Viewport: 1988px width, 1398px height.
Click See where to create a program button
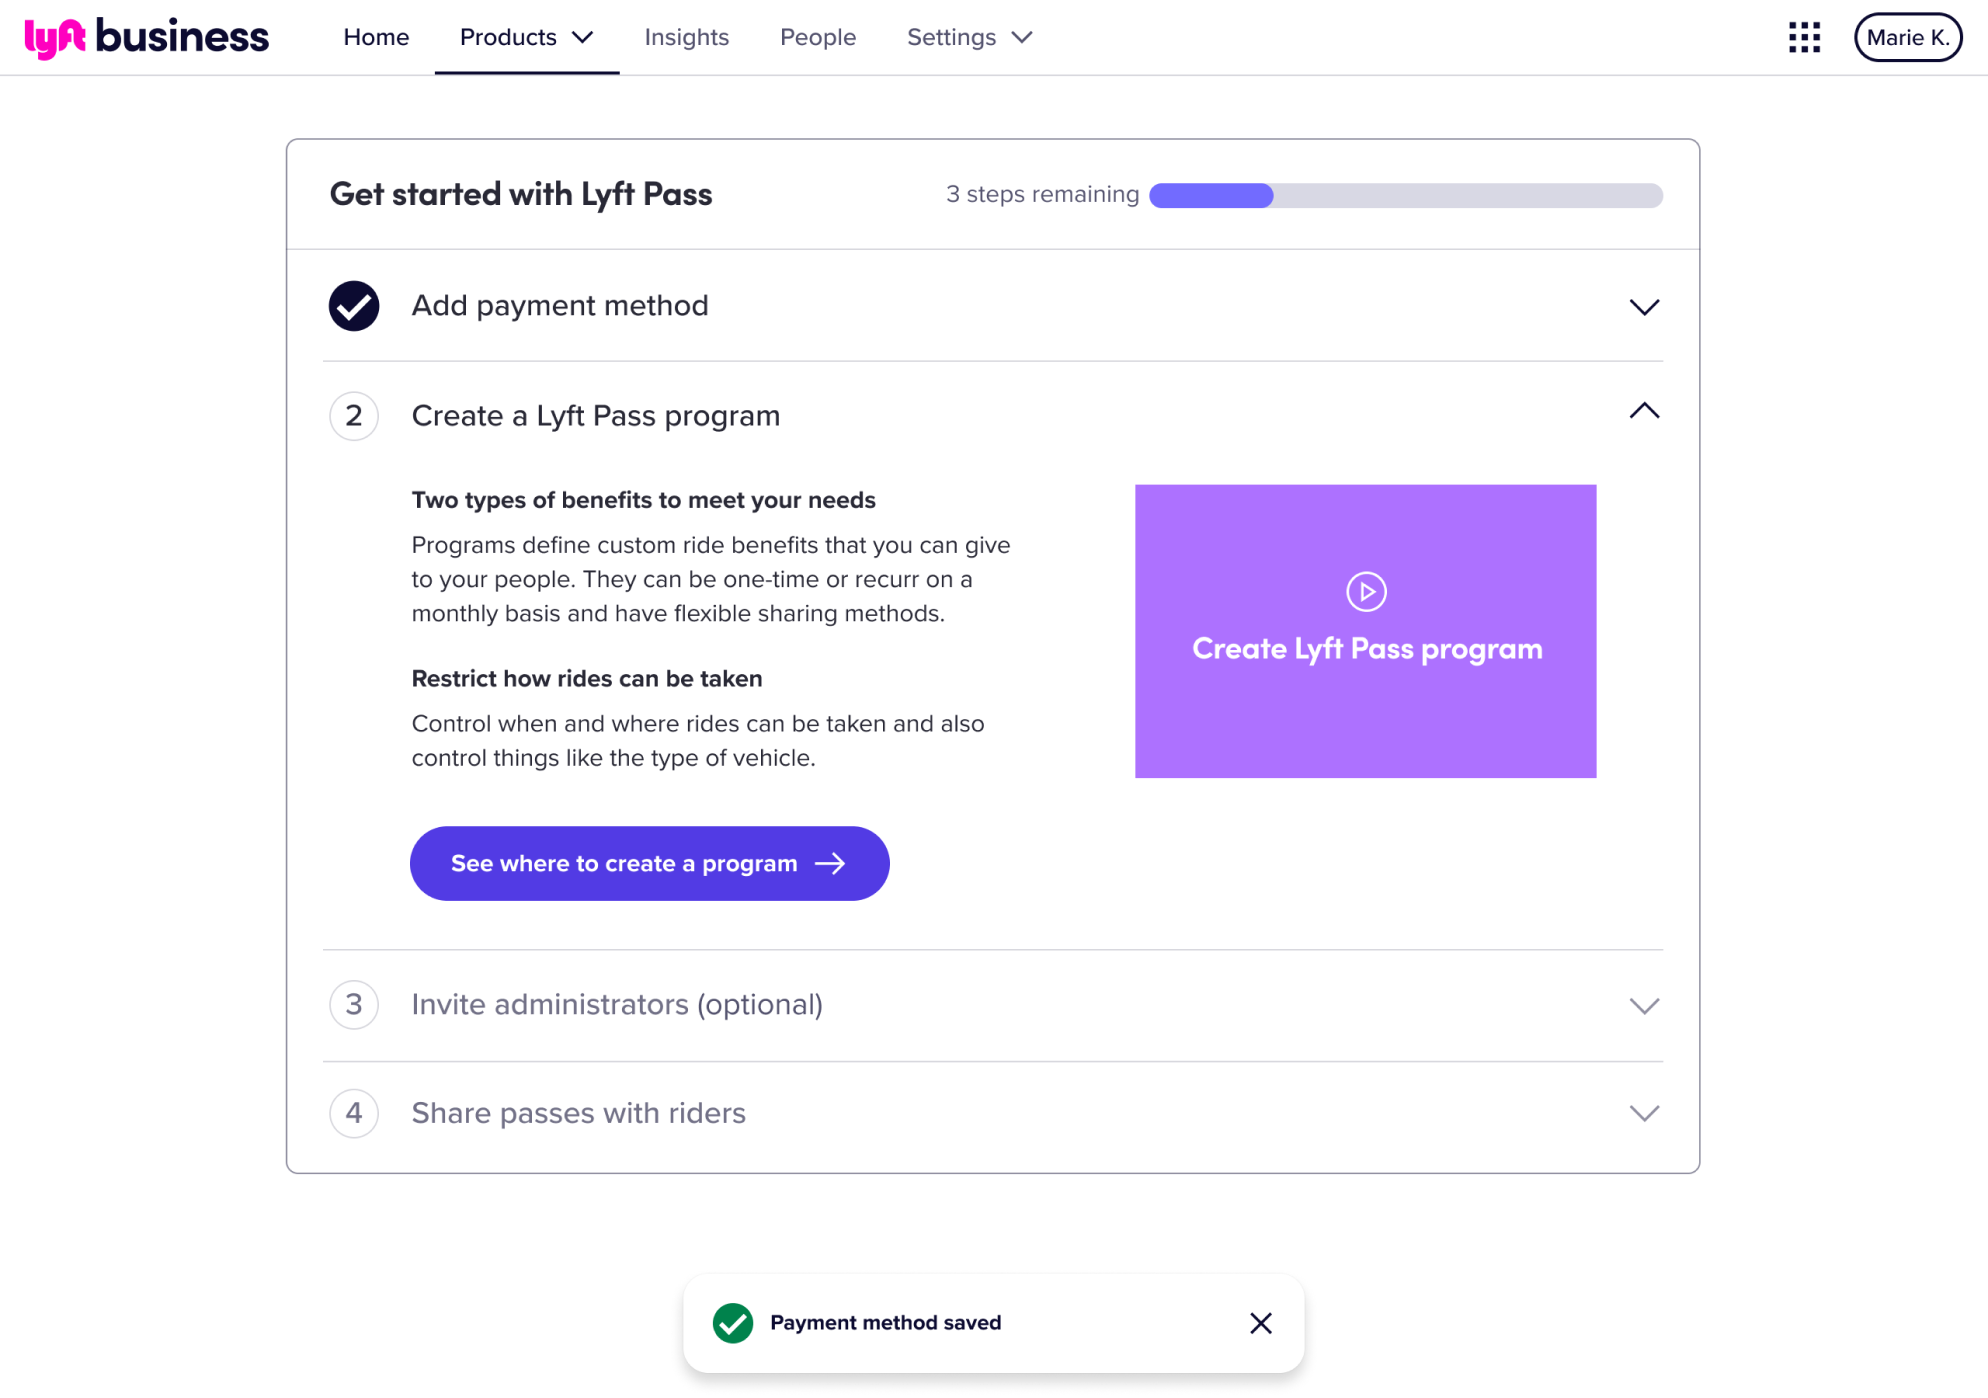(x=649, y=863)
